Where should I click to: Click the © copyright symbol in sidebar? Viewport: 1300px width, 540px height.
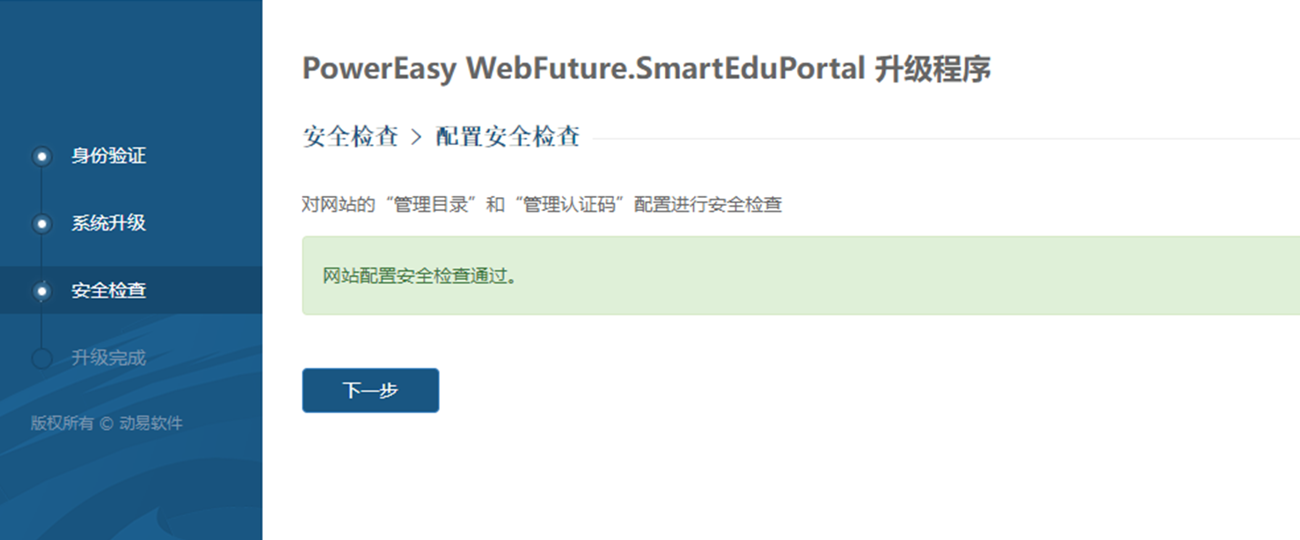pyautogui.click(x=106, y=423)
